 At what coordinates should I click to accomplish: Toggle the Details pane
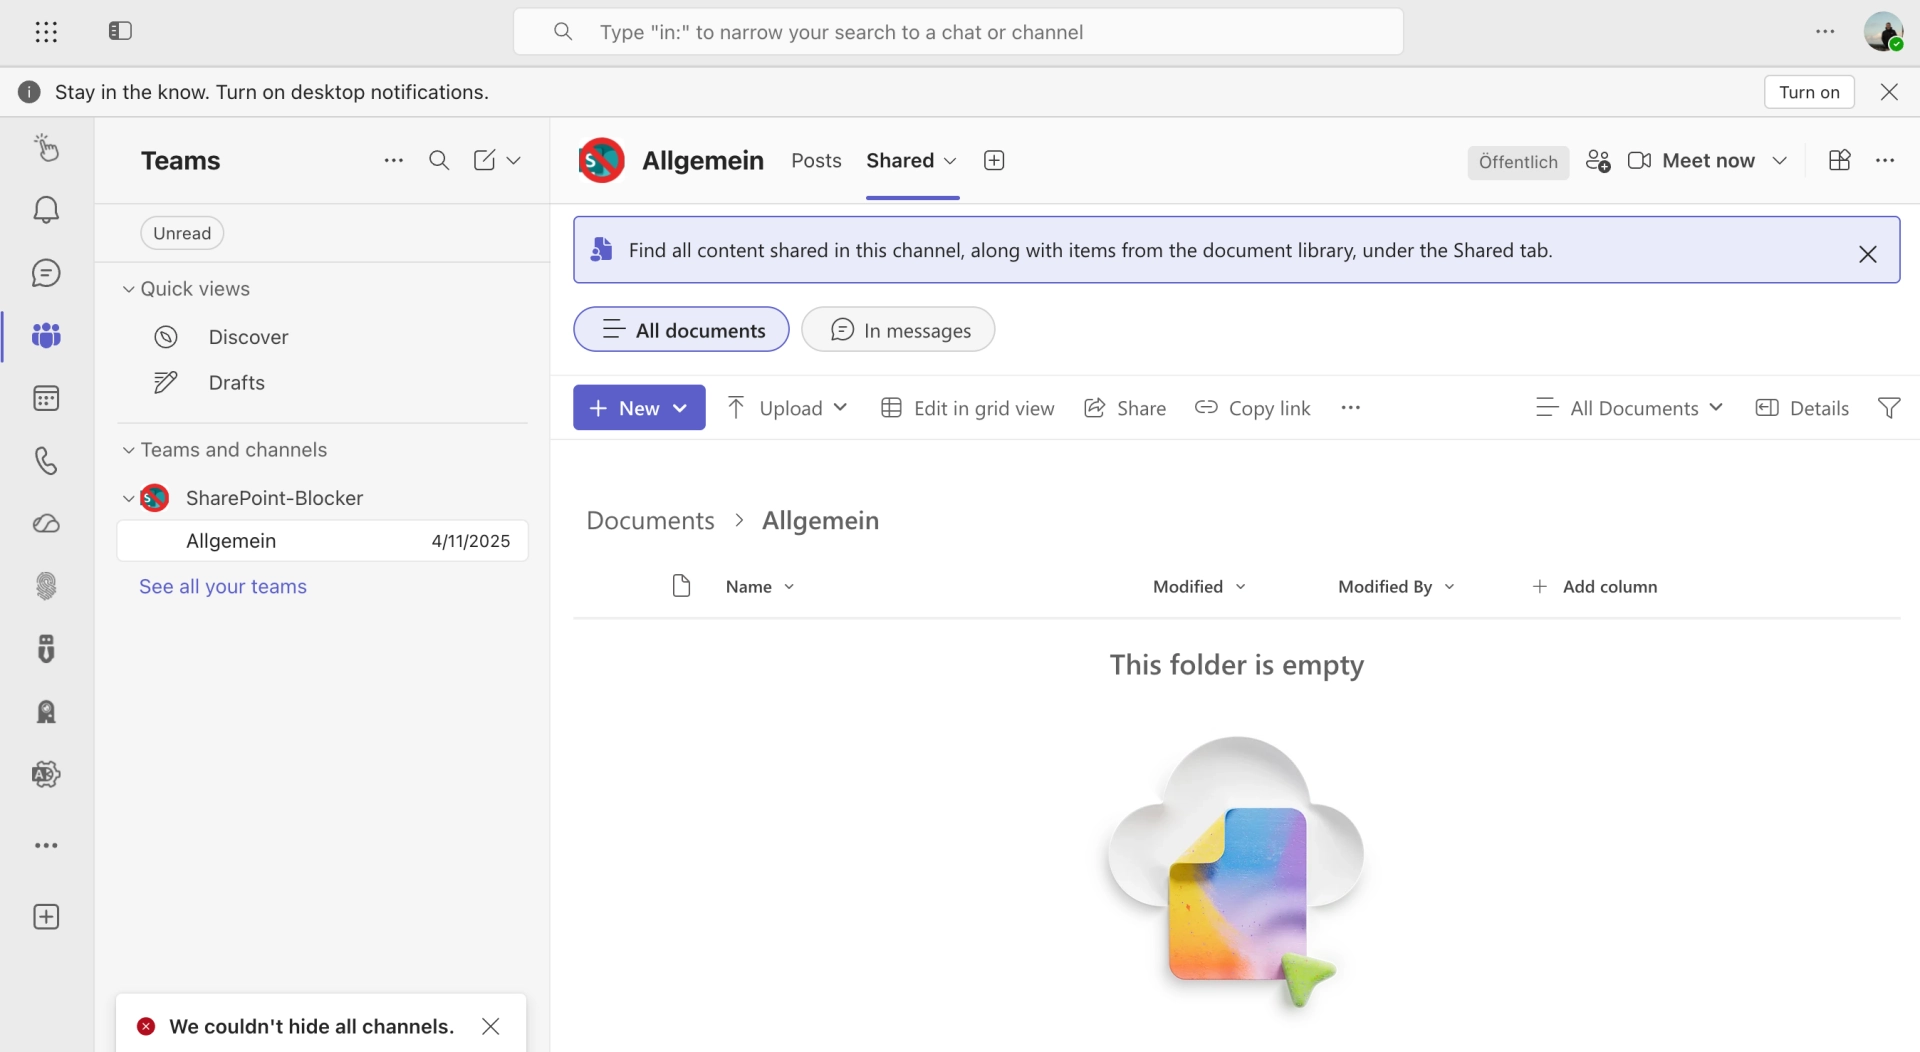pyautogui.click(x=1802, y=408)
